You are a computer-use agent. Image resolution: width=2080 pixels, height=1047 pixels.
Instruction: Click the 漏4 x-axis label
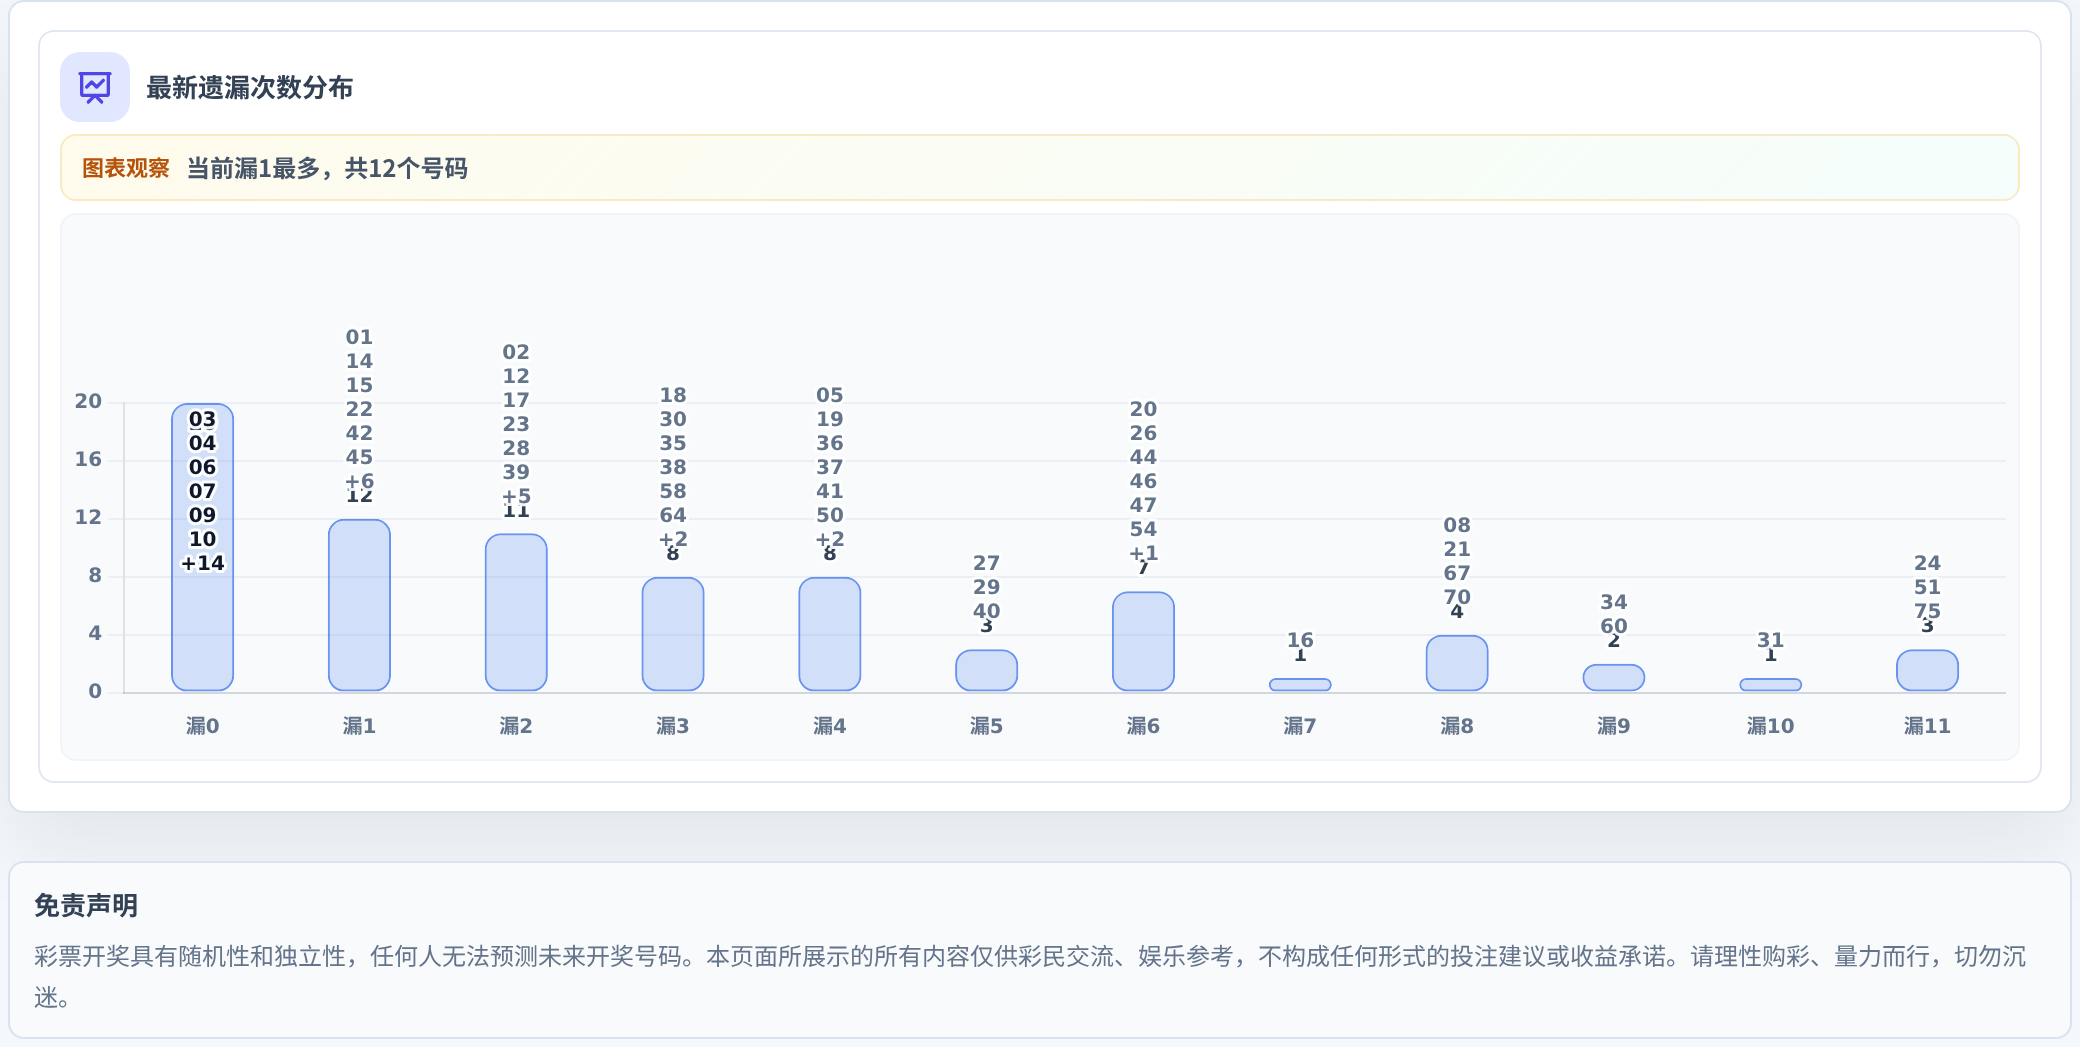coord(830,726)
